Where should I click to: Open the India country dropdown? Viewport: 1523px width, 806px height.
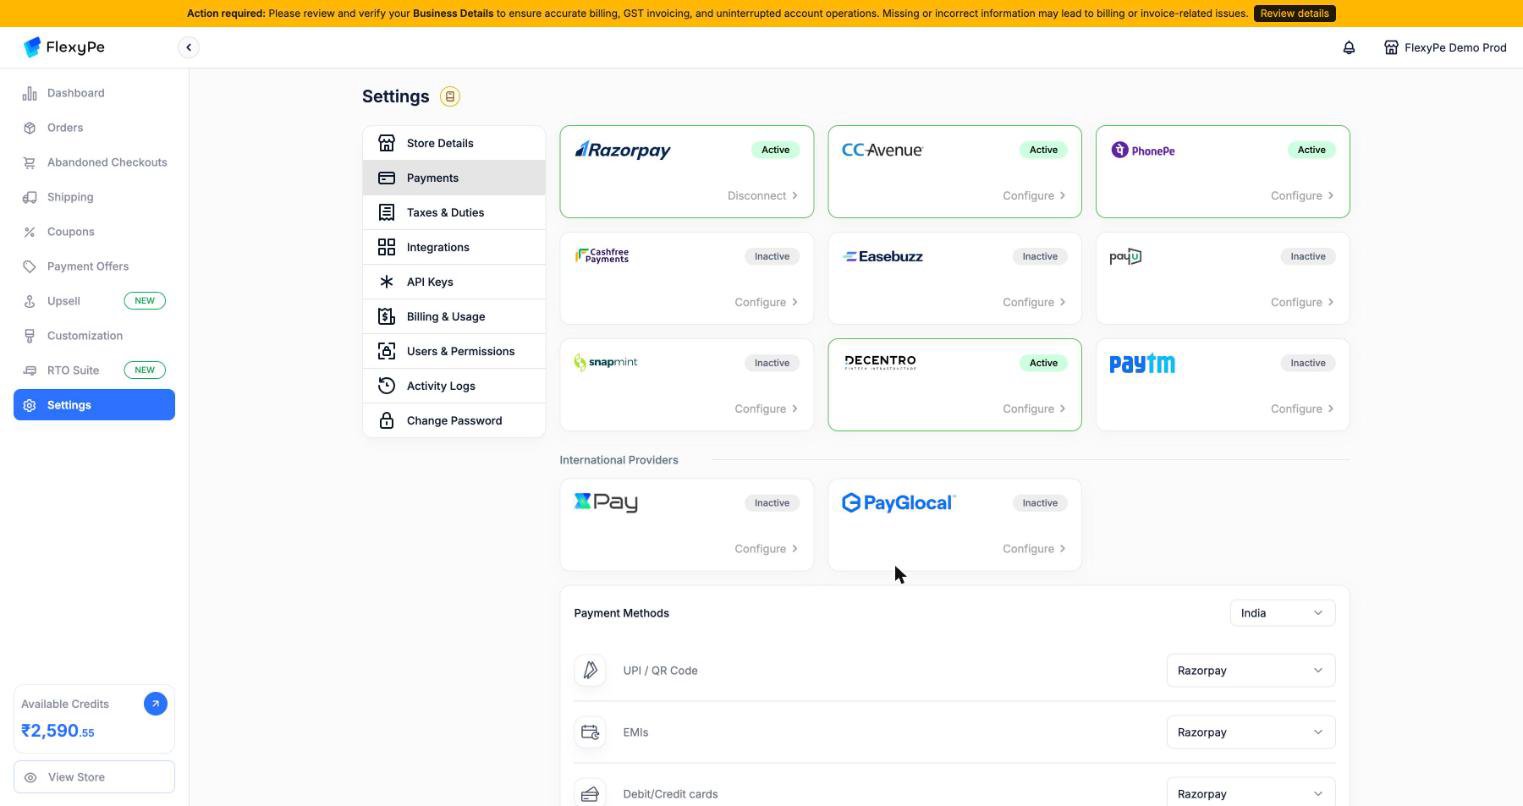tap(1282, 613)
